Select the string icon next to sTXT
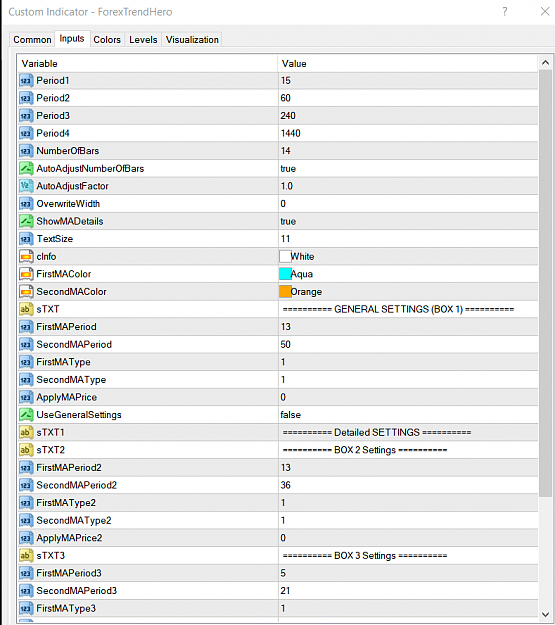 point(26,309)
